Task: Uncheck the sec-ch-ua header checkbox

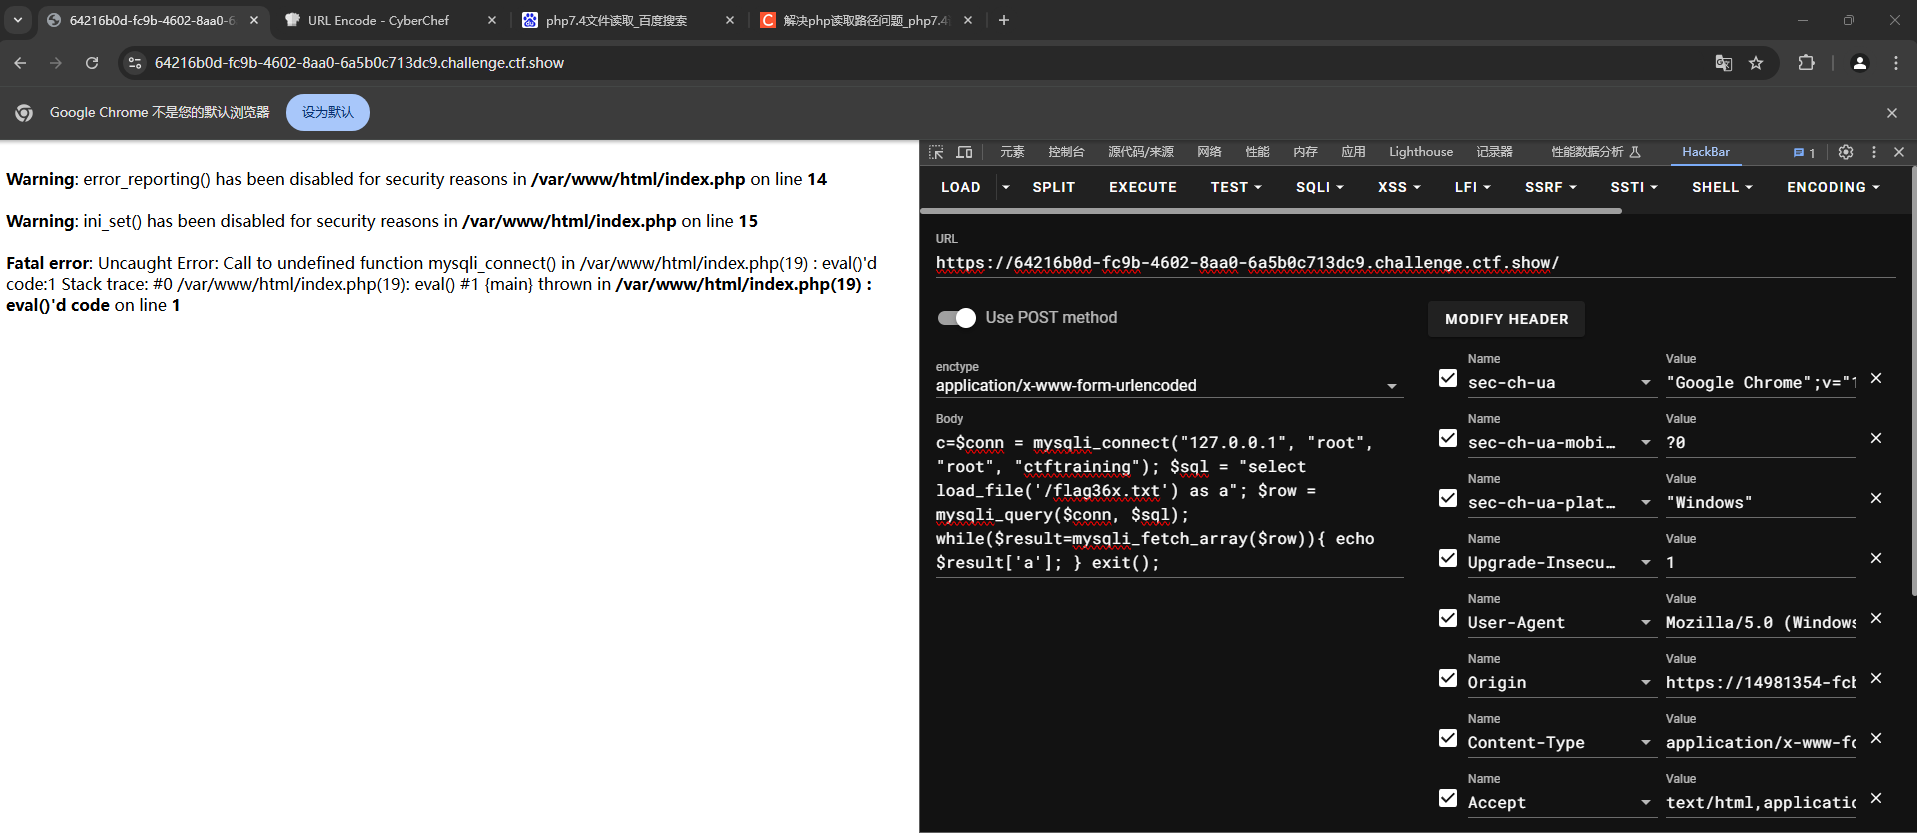Action: pyautogui.click(x=1448, y=378)
